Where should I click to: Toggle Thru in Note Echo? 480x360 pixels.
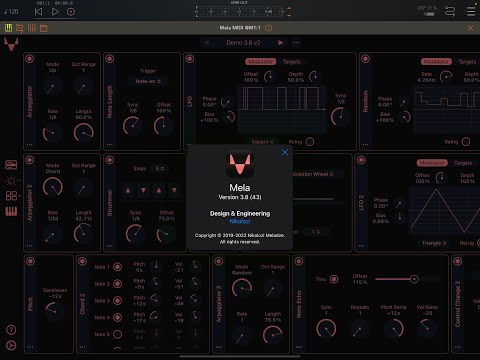coord(334,279)
